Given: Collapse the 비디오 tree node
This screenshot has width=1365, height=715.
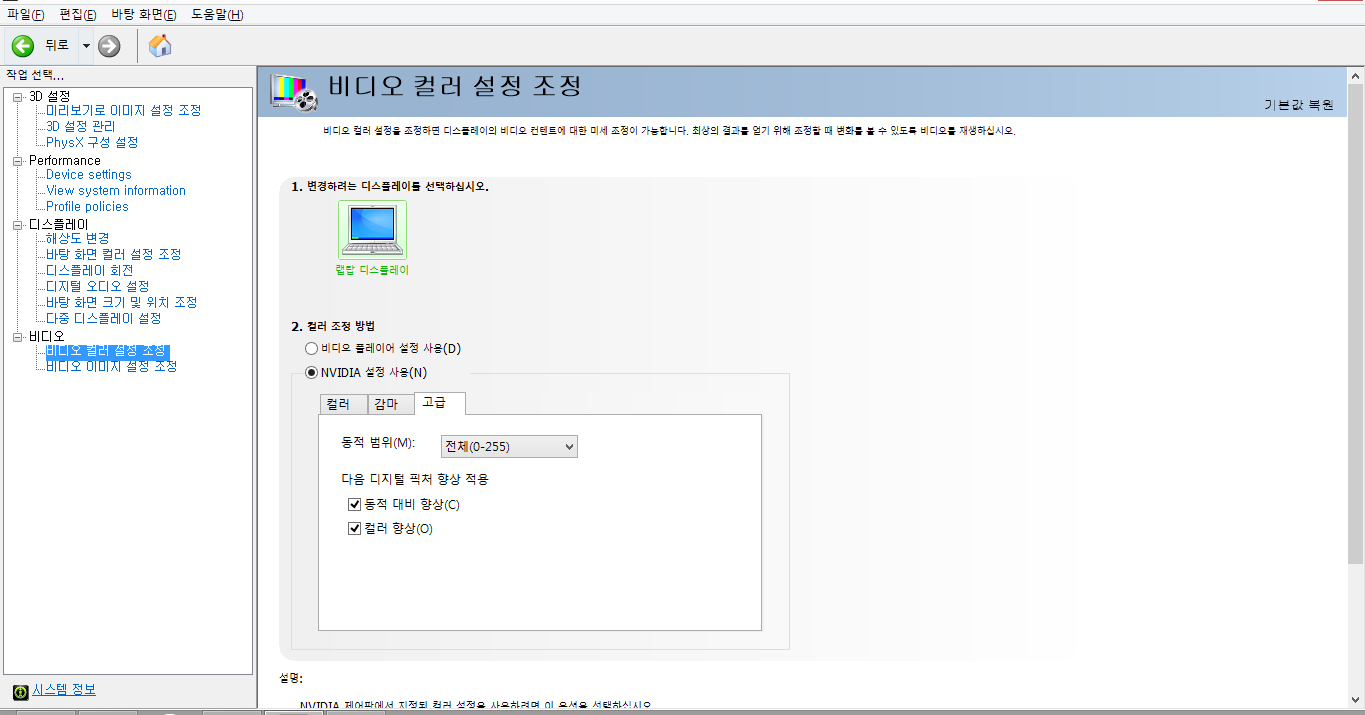Looking at the screenshot, I should [x=17, y=336].
